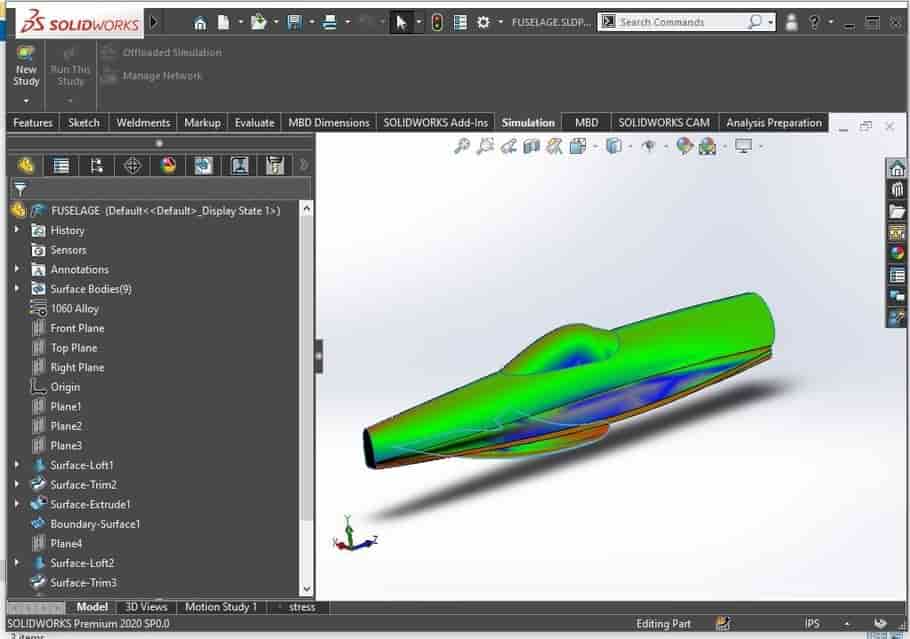Click the Edit Appearance sphere icon

click(x=686, y=146)
